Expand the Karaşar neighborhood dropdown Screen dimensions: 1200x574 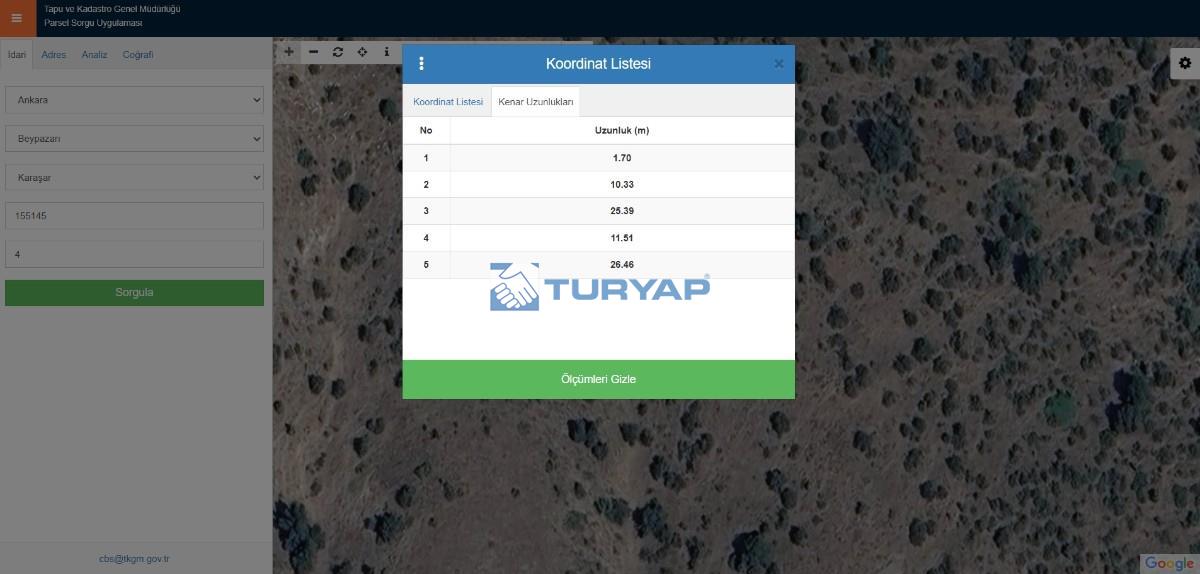[x=134, y=177]
